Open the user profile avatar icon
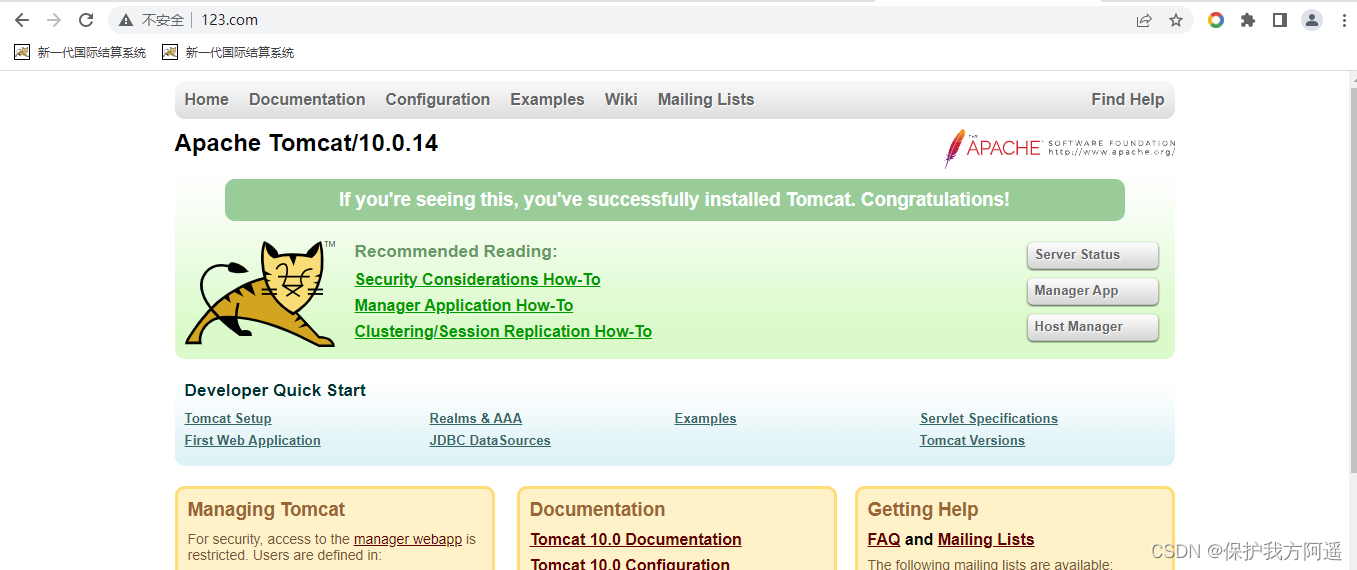 [x=1312, y=20]
